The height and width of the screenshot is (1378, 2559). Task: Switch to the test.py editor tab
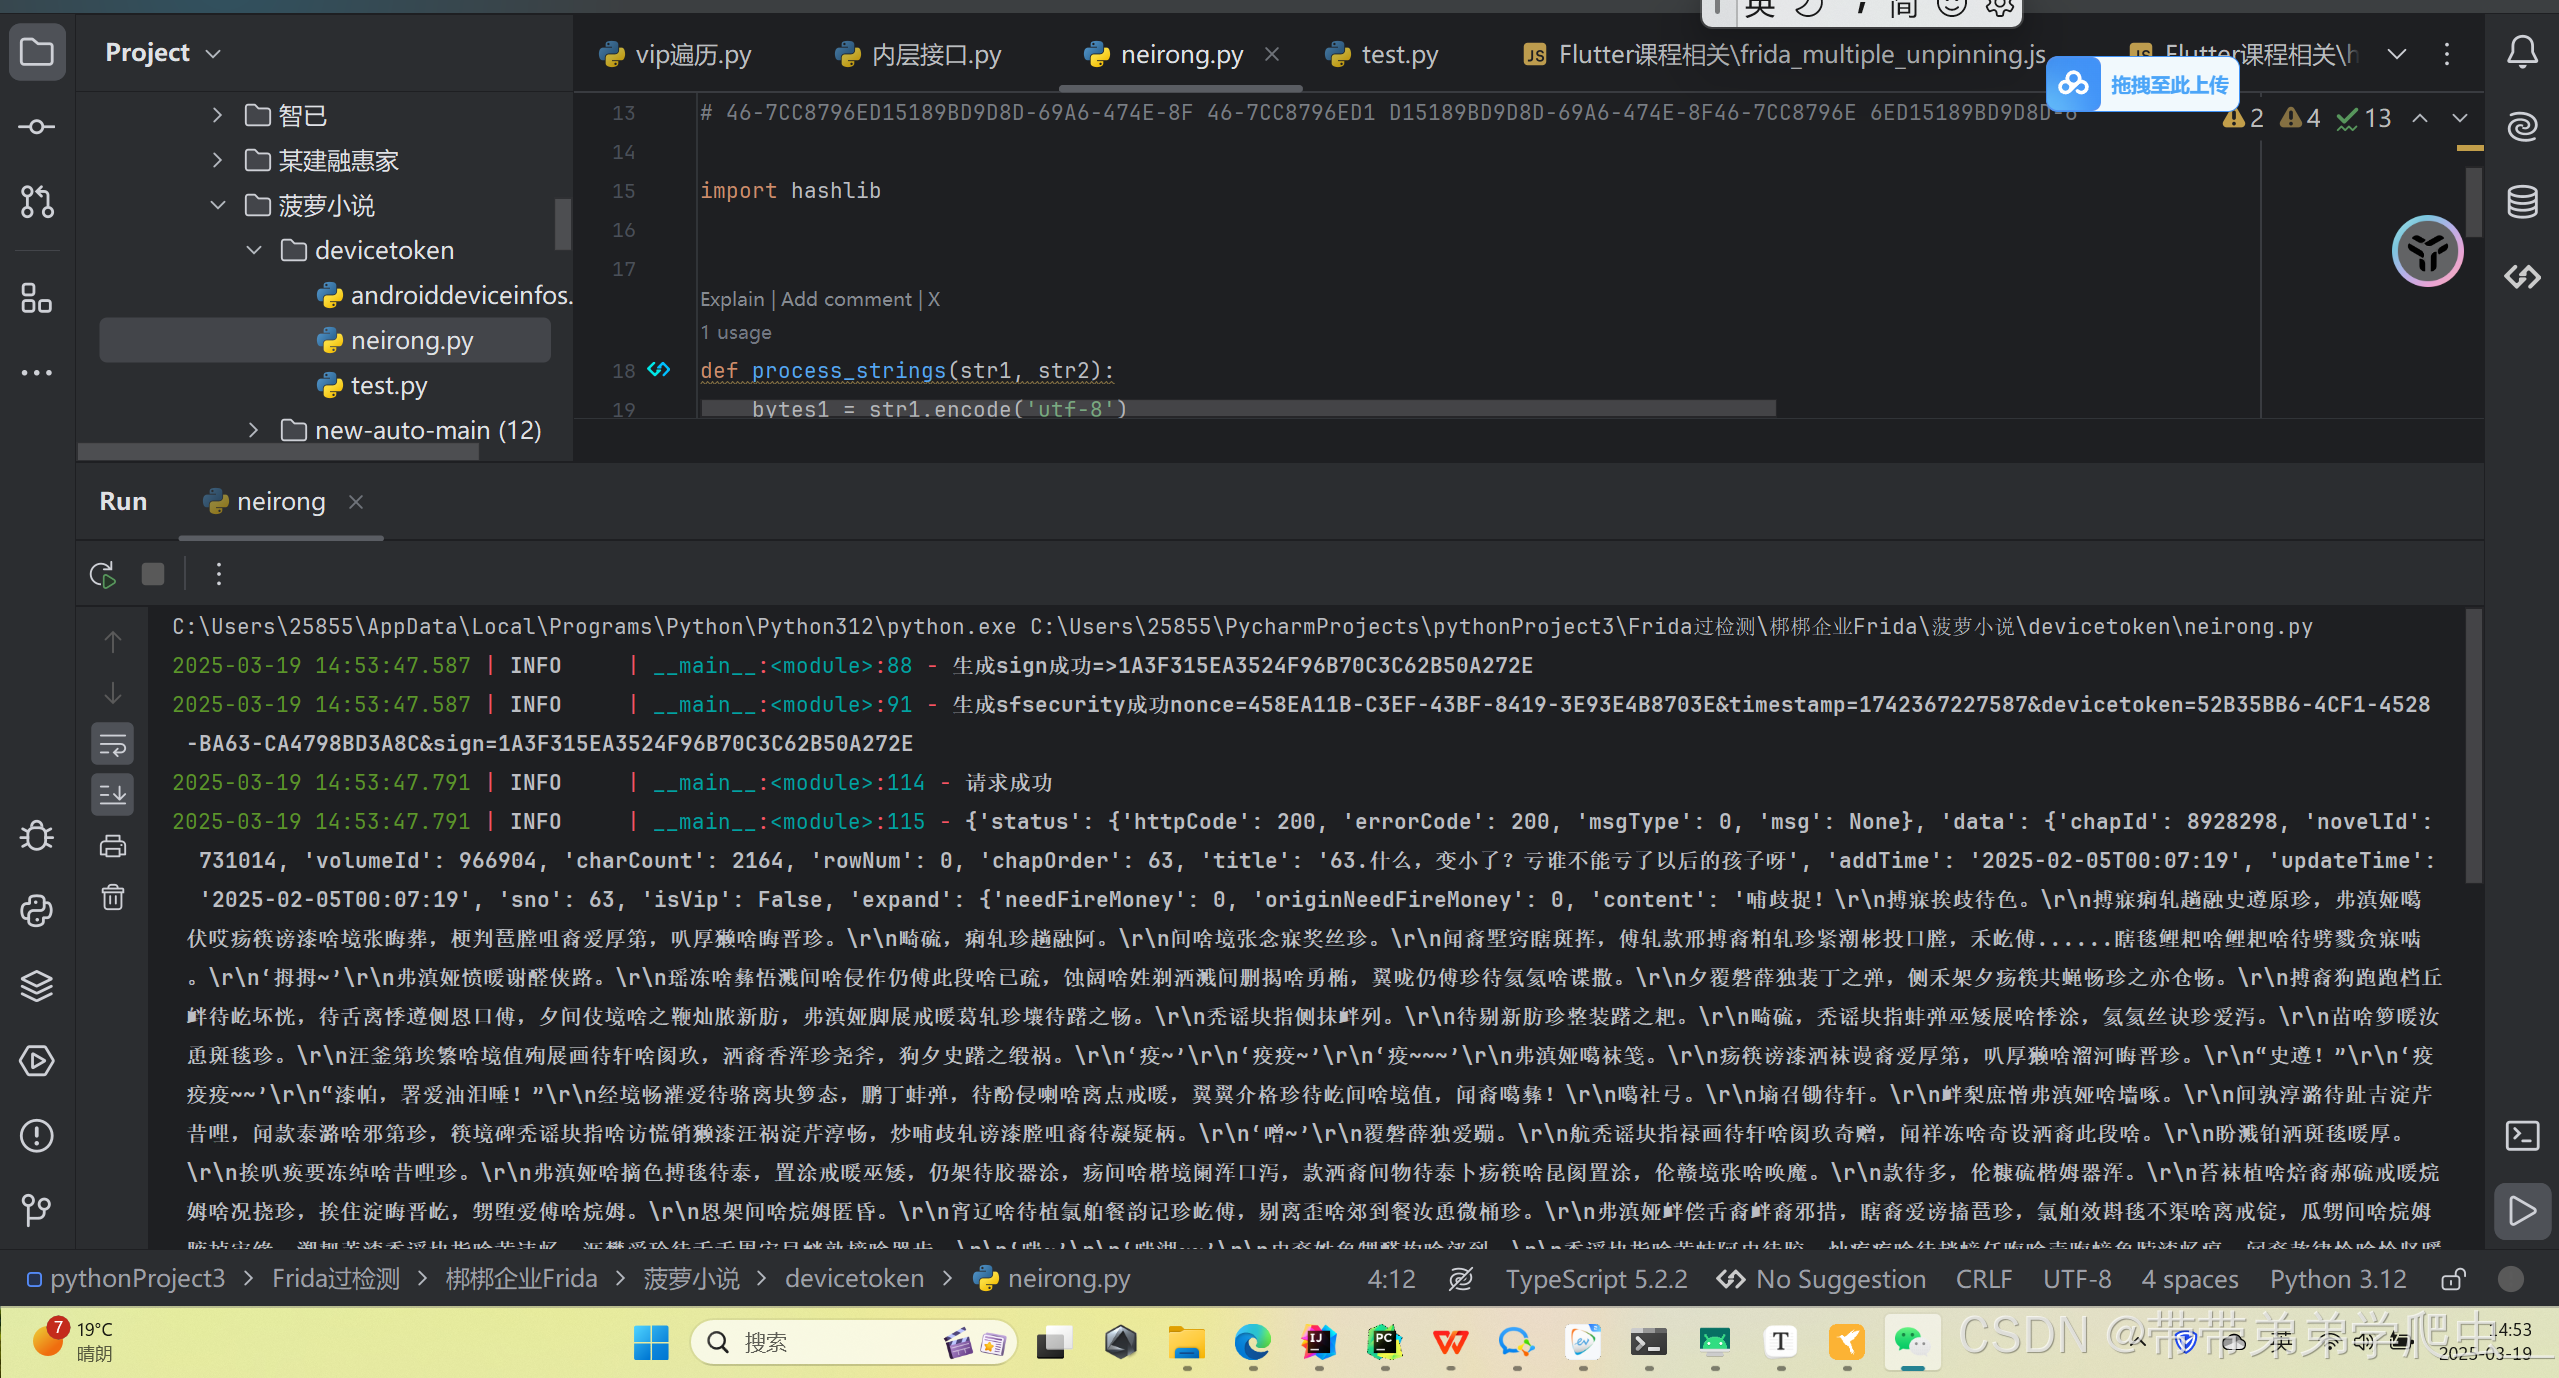tap(1398, 55)
